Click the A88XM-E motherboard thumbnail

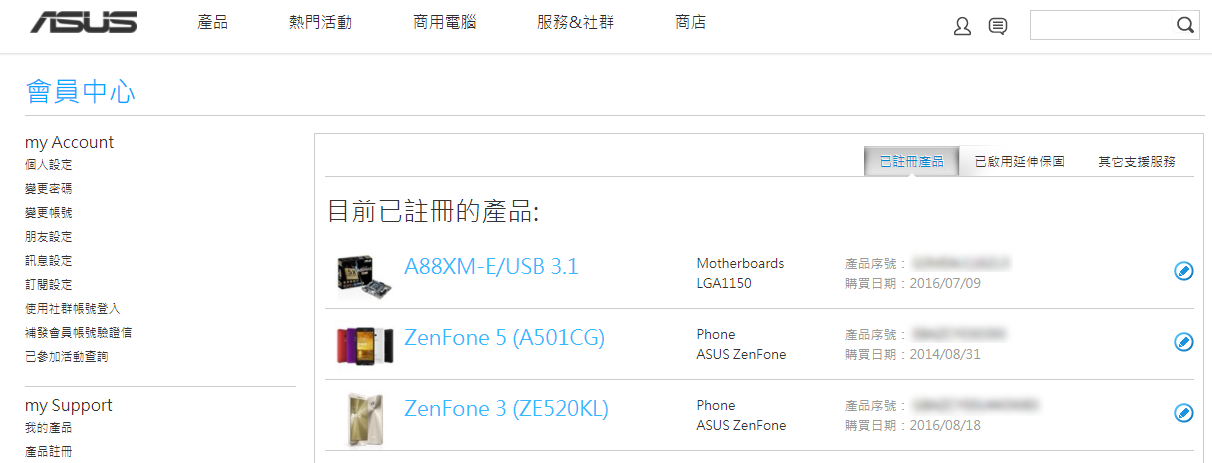(365, 272)
